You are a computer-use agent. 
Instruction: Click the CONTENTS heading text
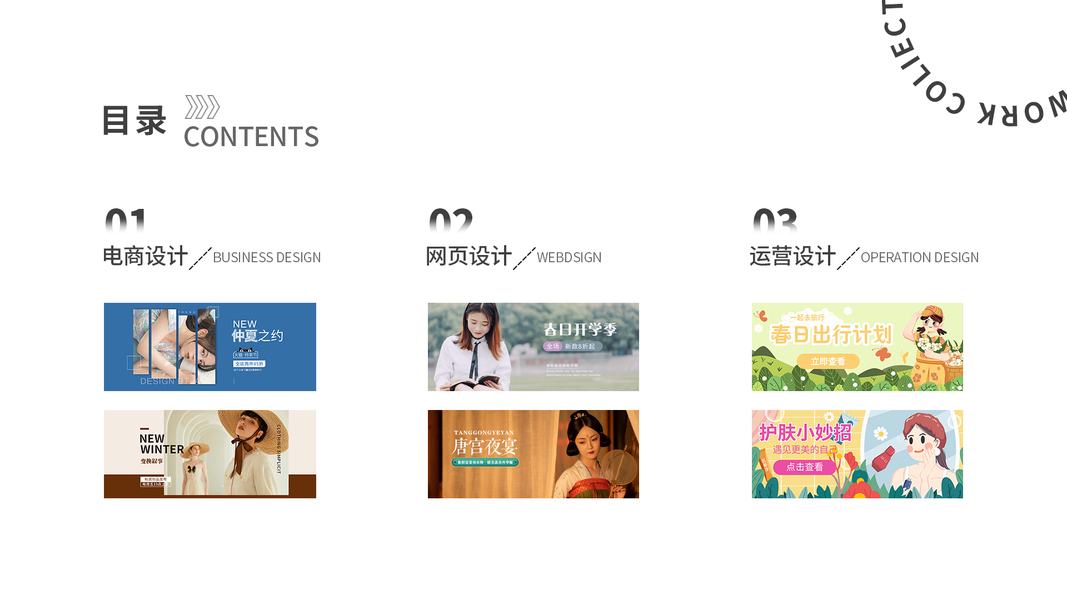coord(251,137)
